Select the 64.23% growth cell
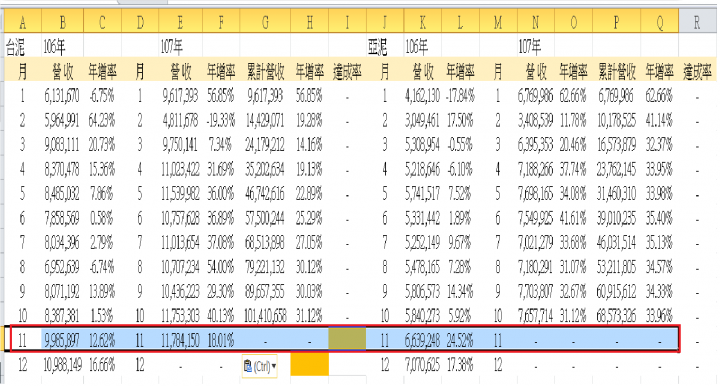This screenshot has height=386, width=720. tap(102, 120)
